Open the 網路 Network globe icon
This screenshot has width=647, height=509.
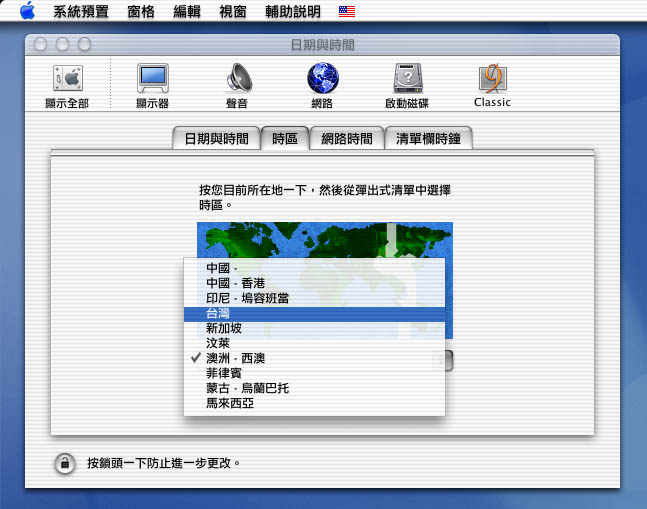point(322,86)
